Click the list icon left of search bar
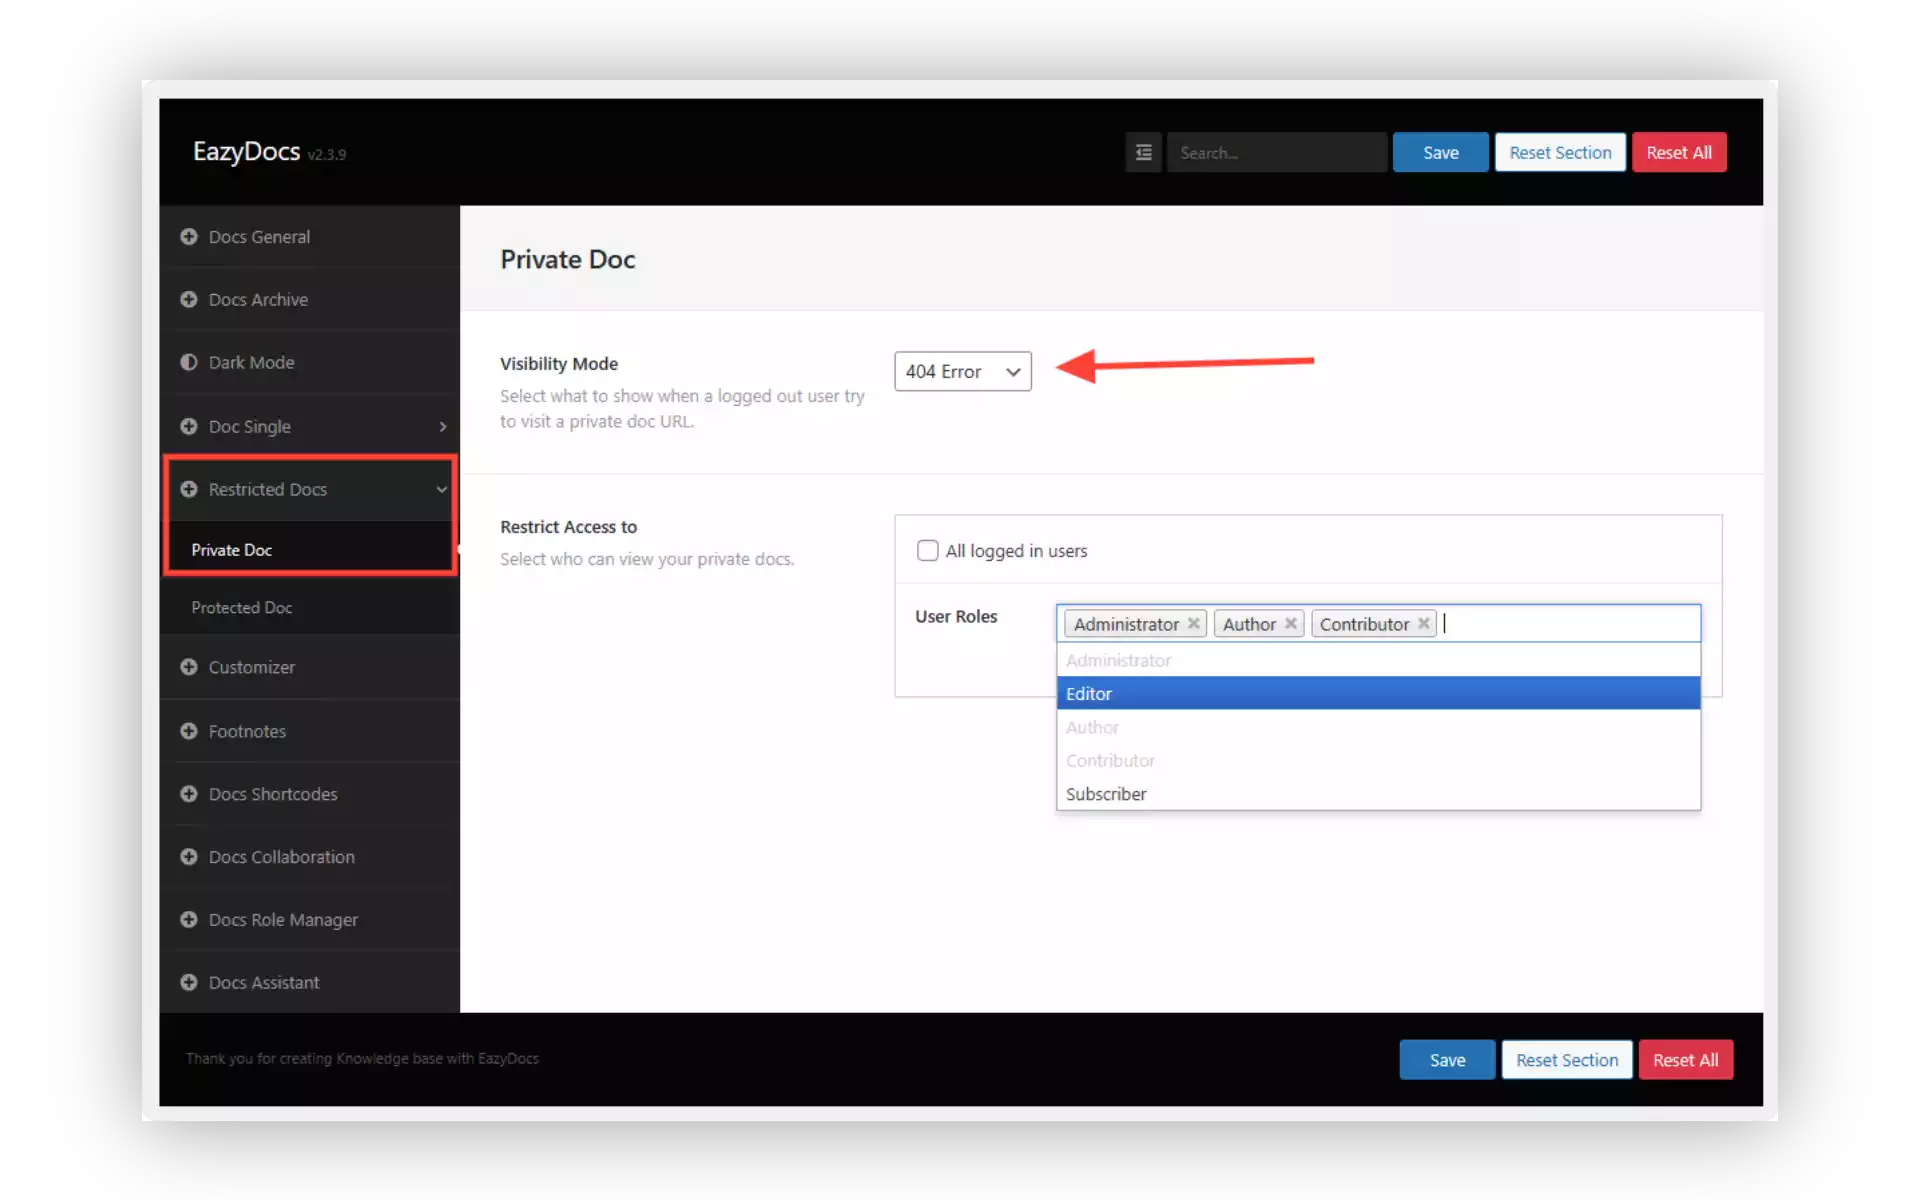 click(1143, 152)
